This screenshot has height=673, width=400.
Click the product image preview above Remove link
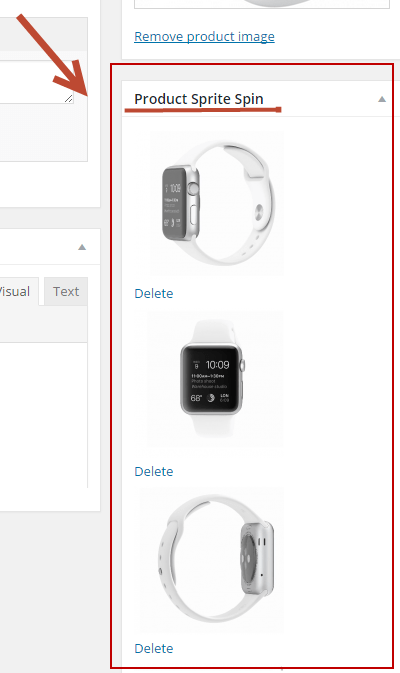coord(262,4)
